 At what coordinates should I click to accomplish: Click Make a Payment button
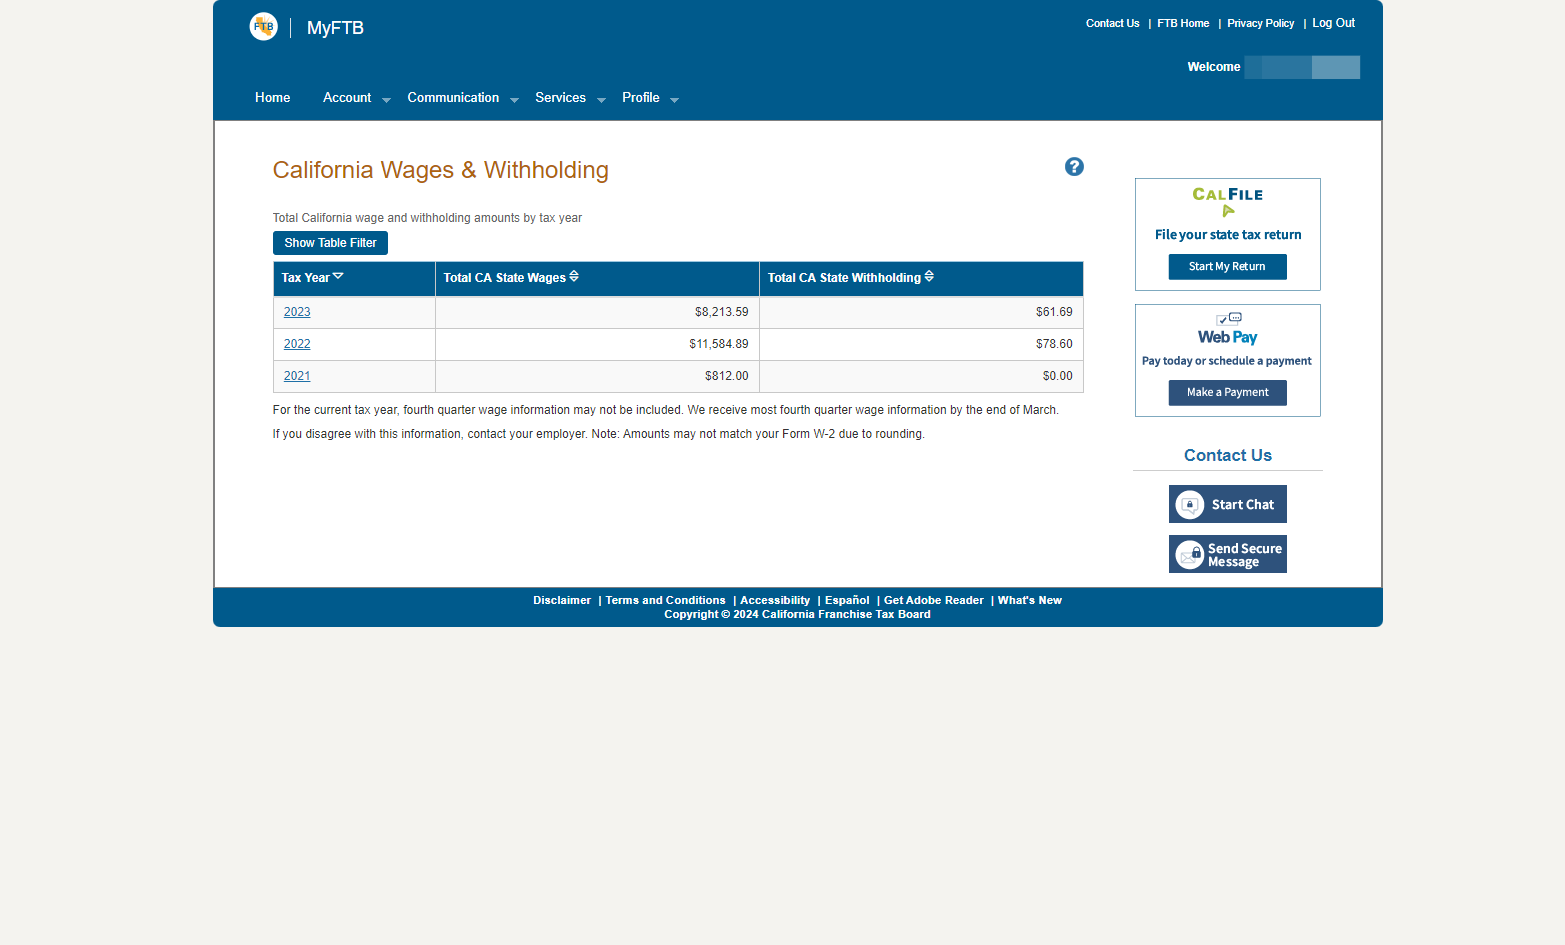coord(1227,393)
